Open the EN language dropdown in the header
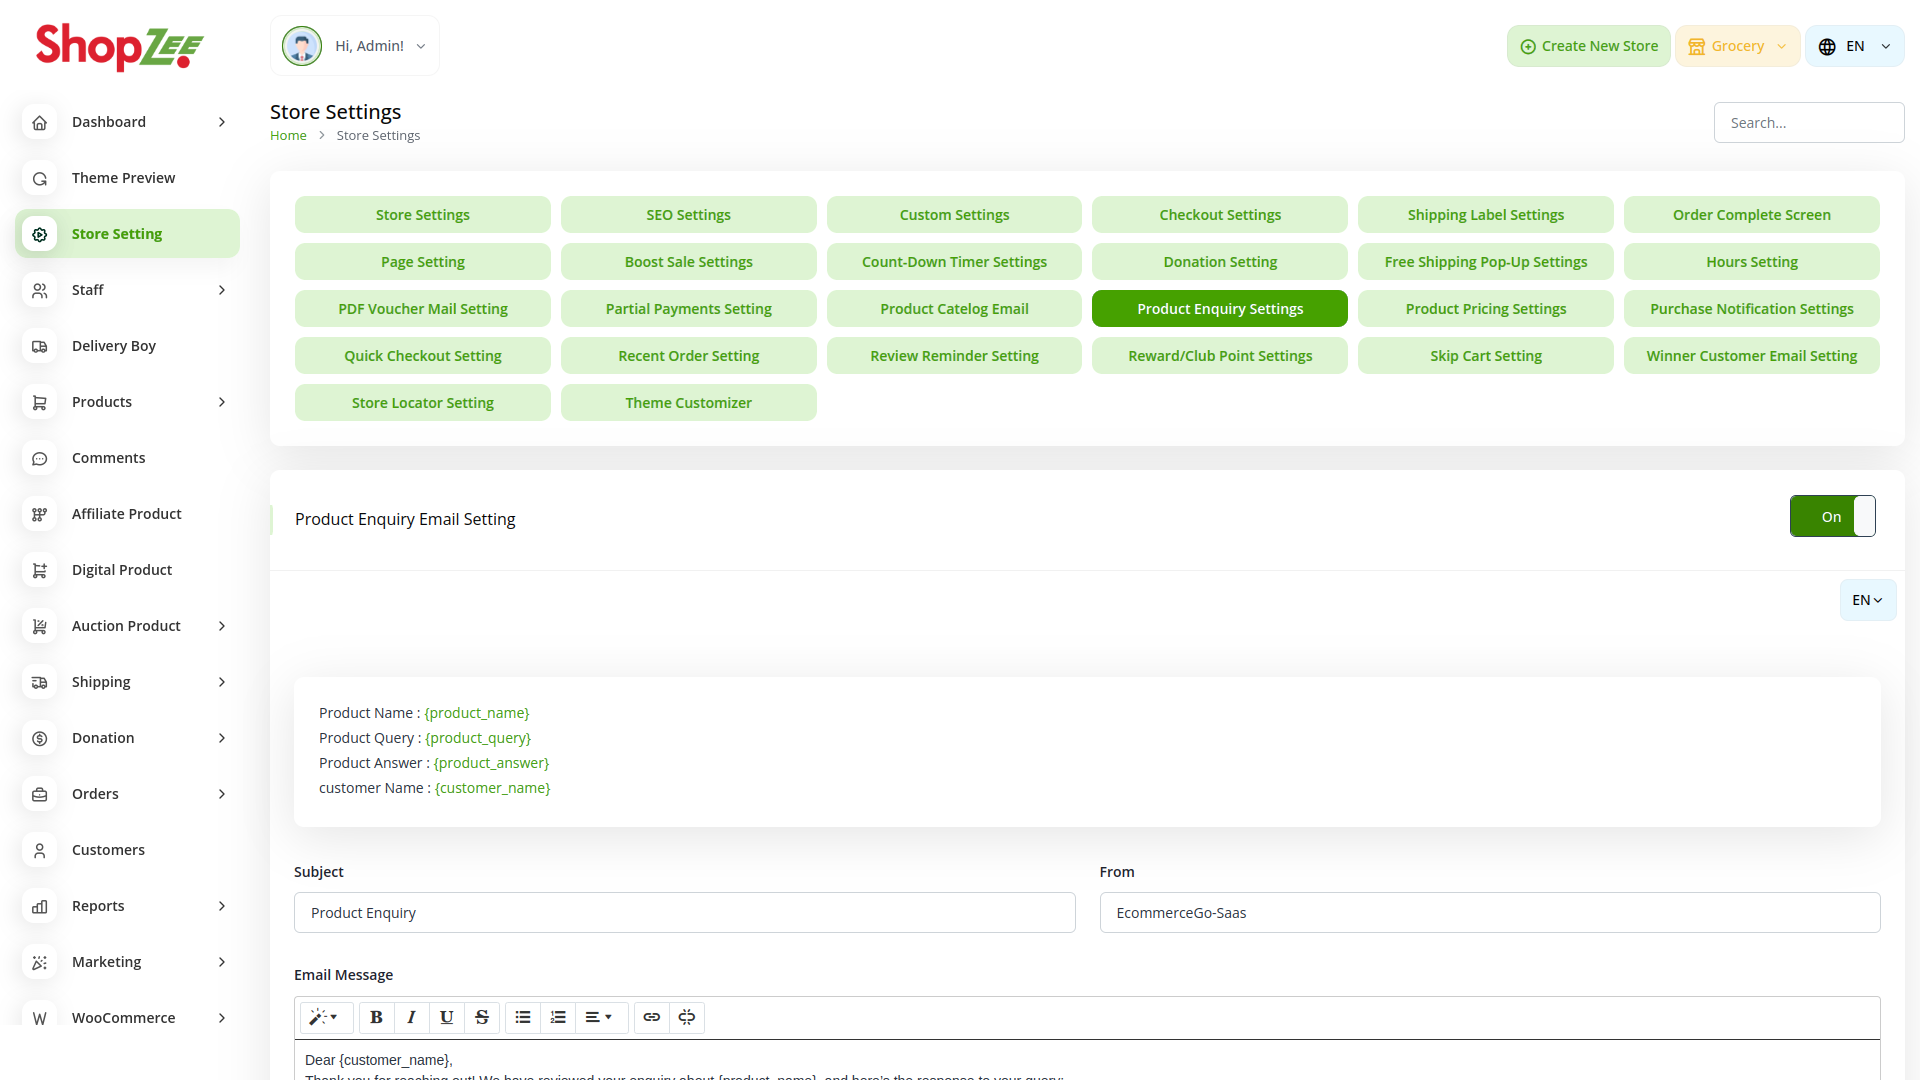Screen dimensions: 1920x1080 [x=1854, y=46]
